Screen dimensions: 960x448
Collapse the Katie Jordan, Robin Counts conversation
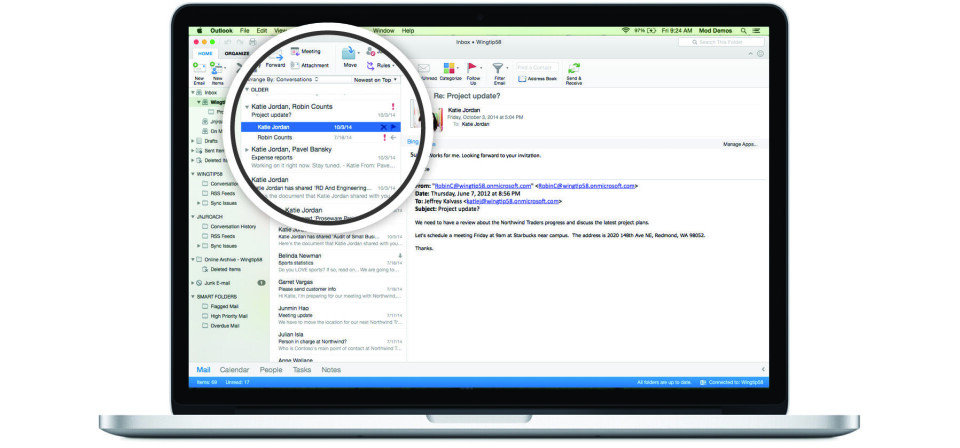(x=247, y=106)
